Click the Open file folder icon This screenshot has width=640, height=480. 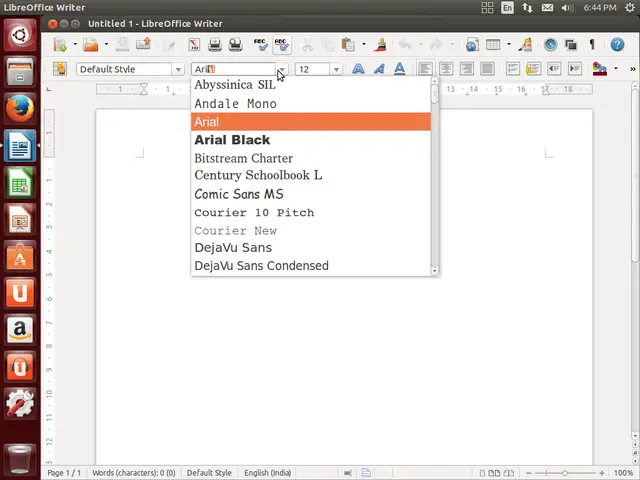click(91, 44)
